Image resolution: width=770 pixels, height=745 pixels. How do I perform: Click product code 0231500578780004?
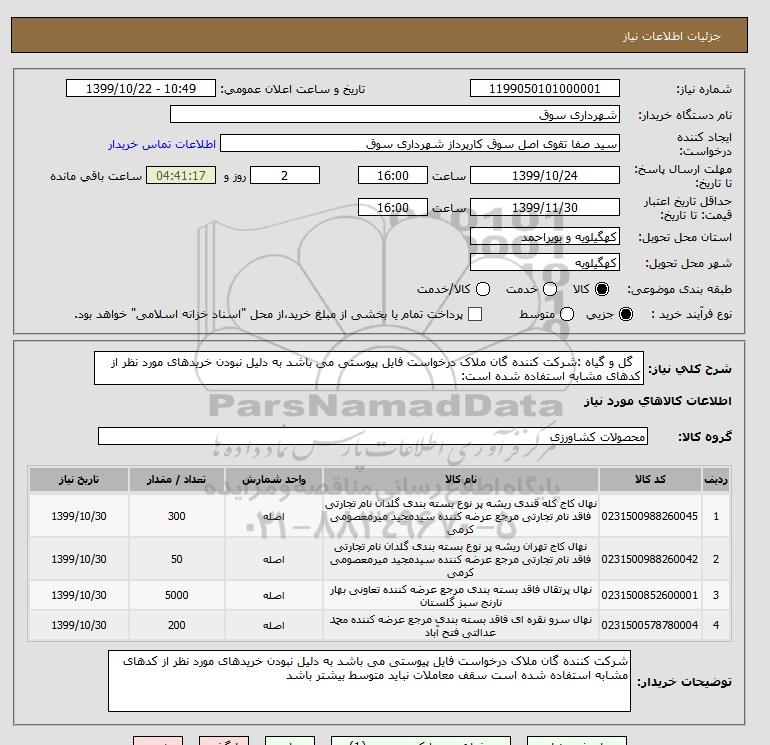pos(650,625)
